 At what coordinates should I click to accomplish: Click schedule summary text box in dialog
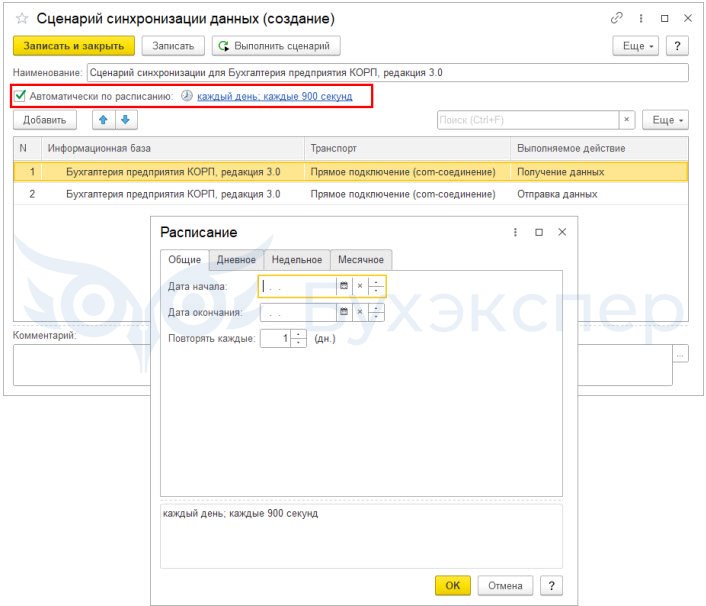click(x=361, y=536)
